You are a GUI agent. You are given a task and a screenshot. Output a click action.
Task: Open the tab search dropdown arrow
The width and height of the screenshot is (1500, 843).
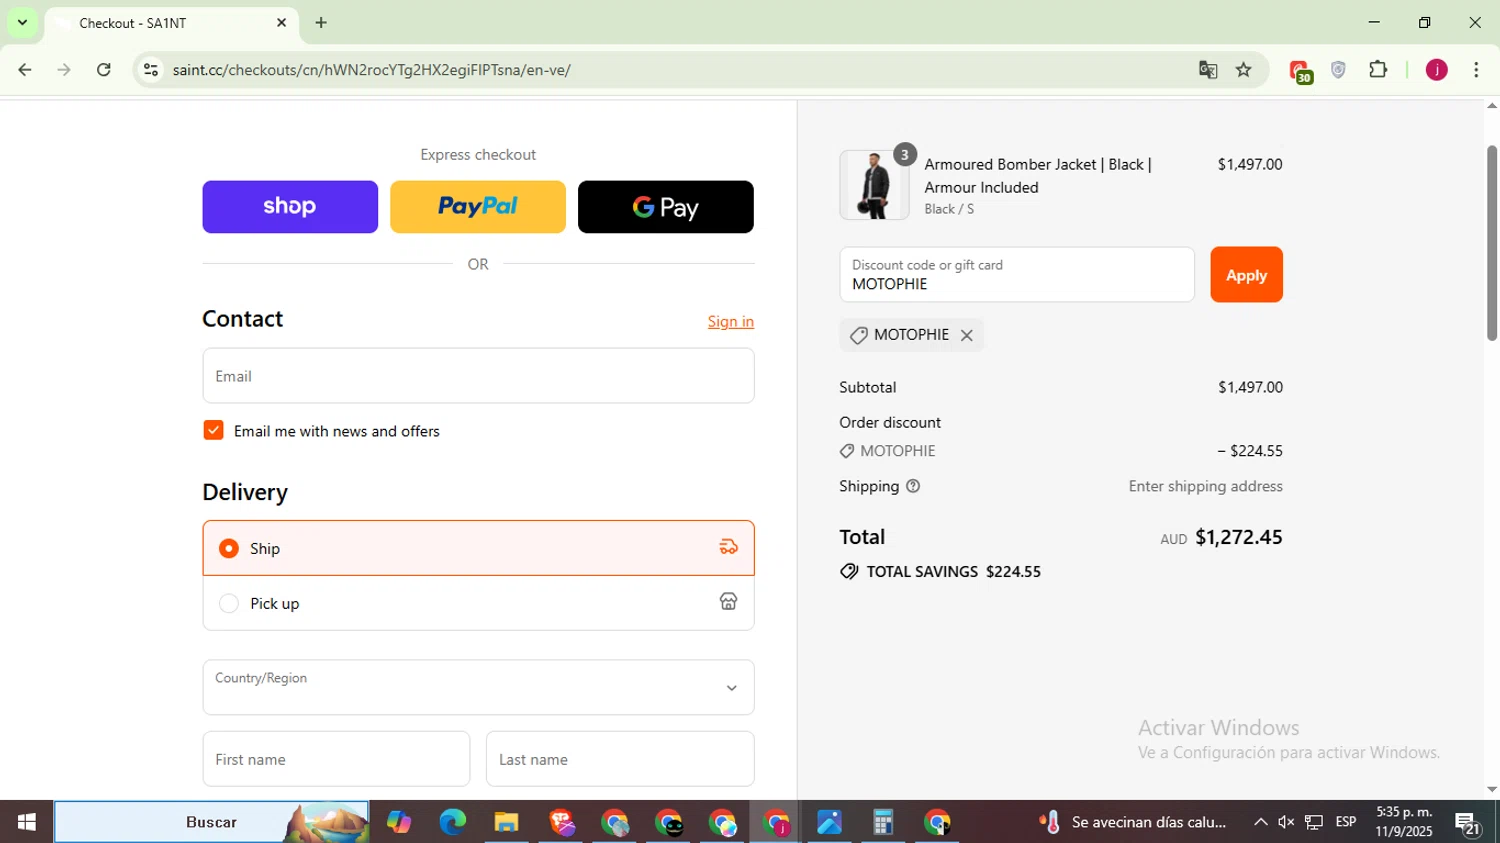(22, 22)
